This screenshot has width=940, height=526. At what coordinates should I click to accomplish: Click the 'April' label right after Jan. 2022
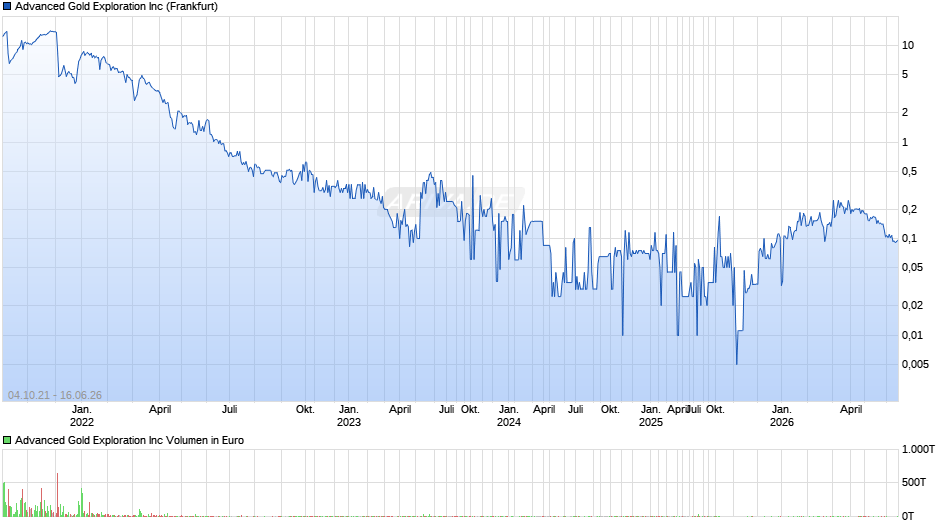[x=160, y=410]
